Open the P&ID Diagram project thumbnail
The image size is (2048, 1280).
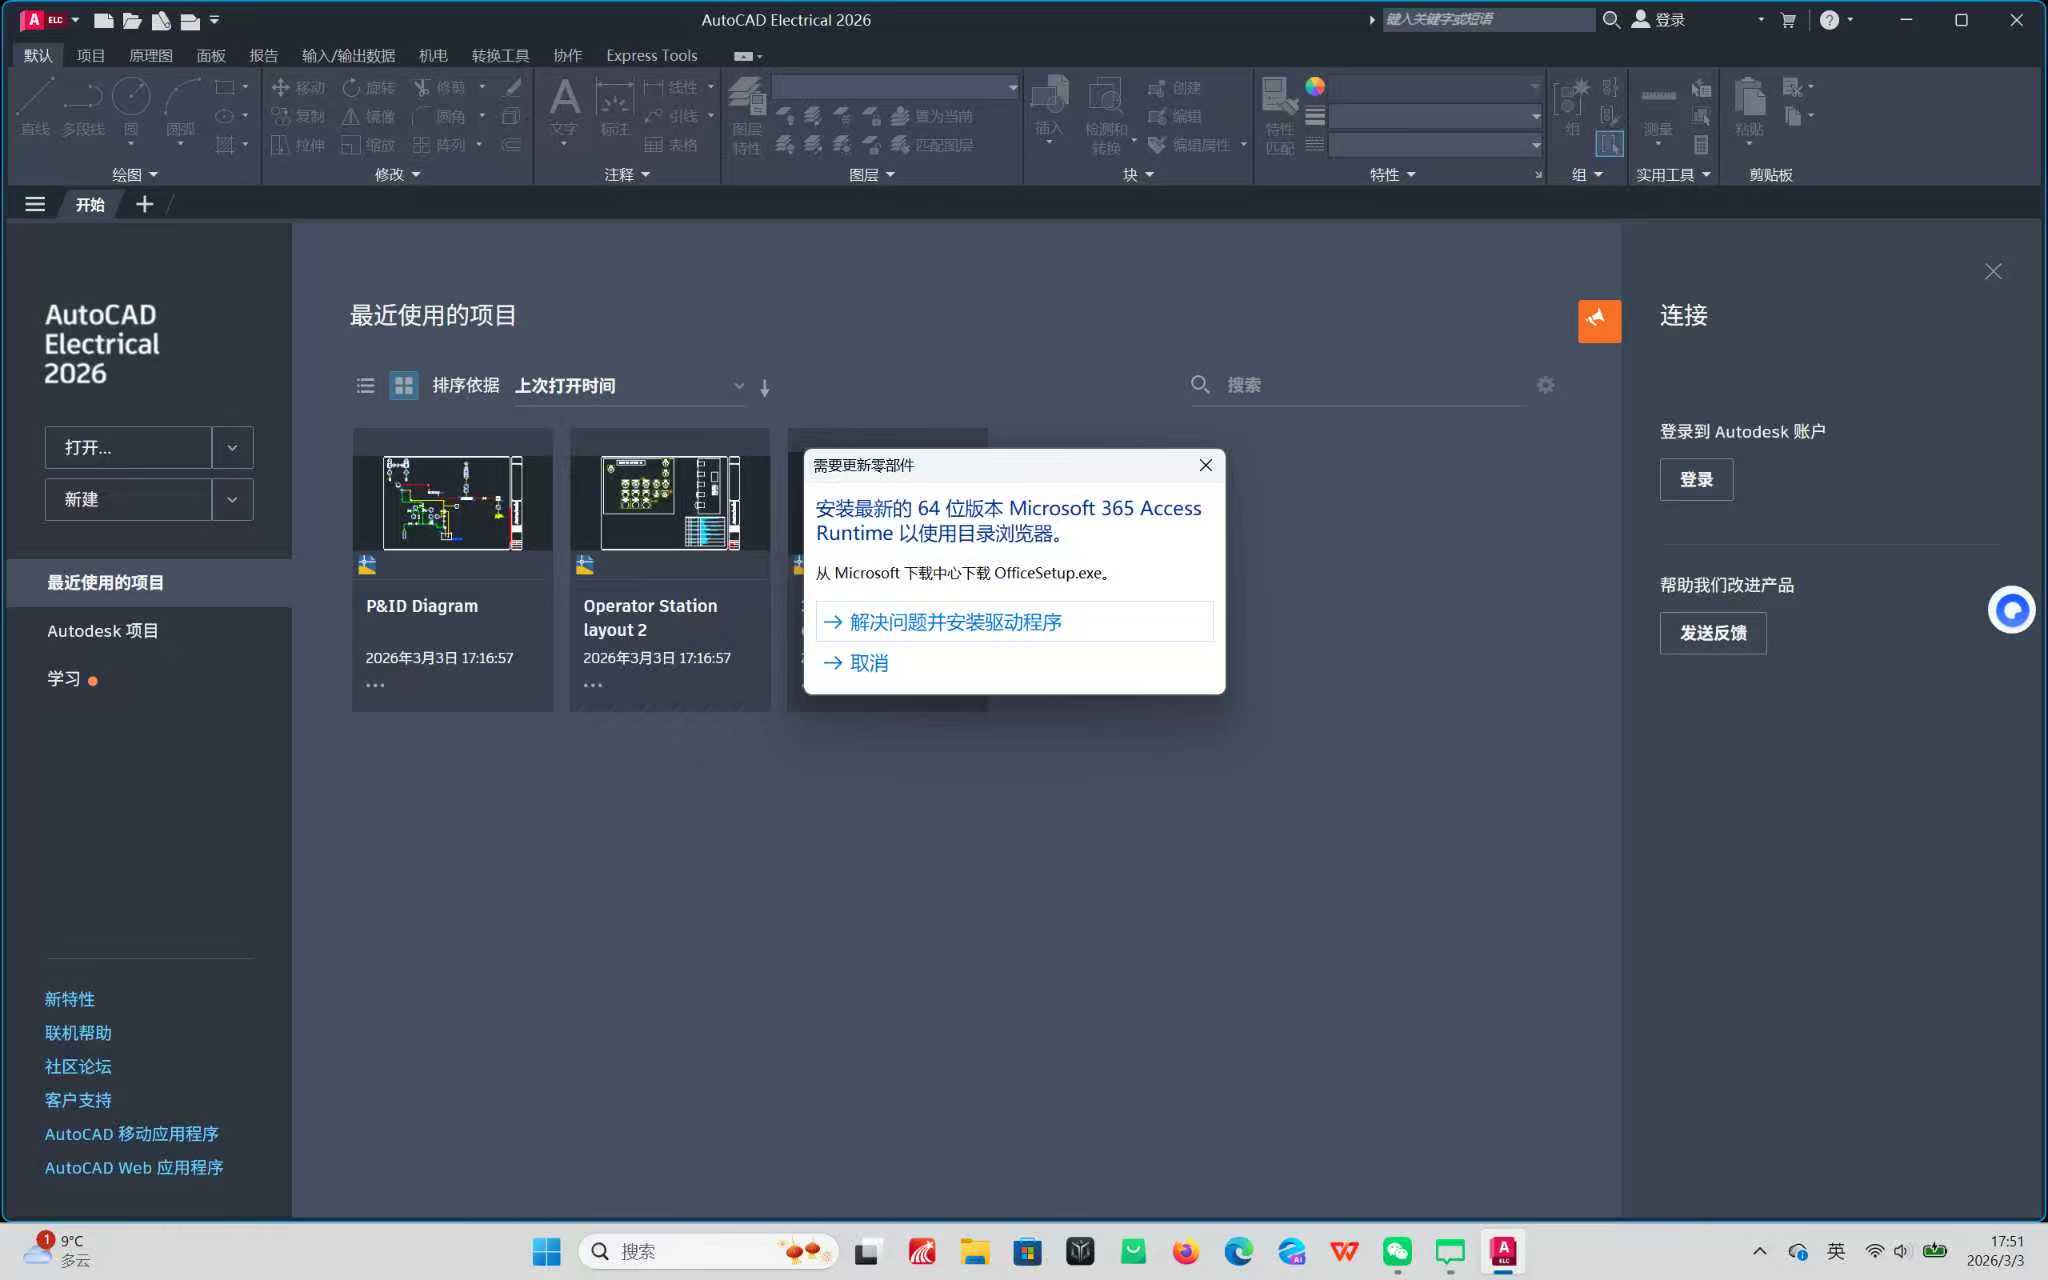point(452,503)
